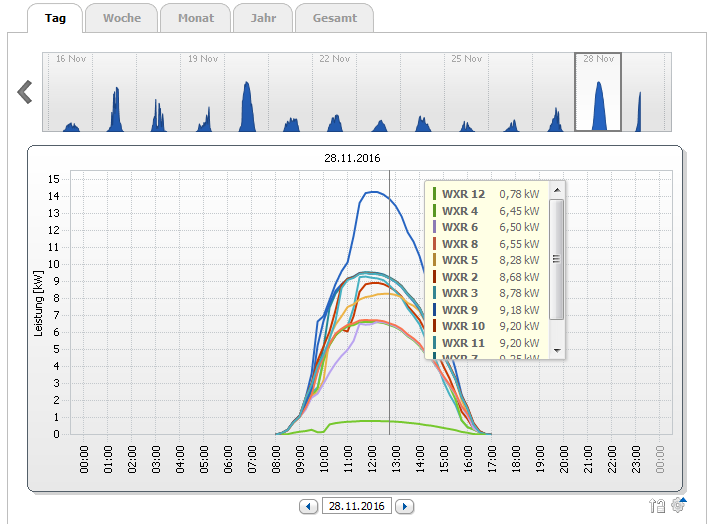
Task: Click the WXR 9 dark blue color swatch
Action: [x=434, y=310]
